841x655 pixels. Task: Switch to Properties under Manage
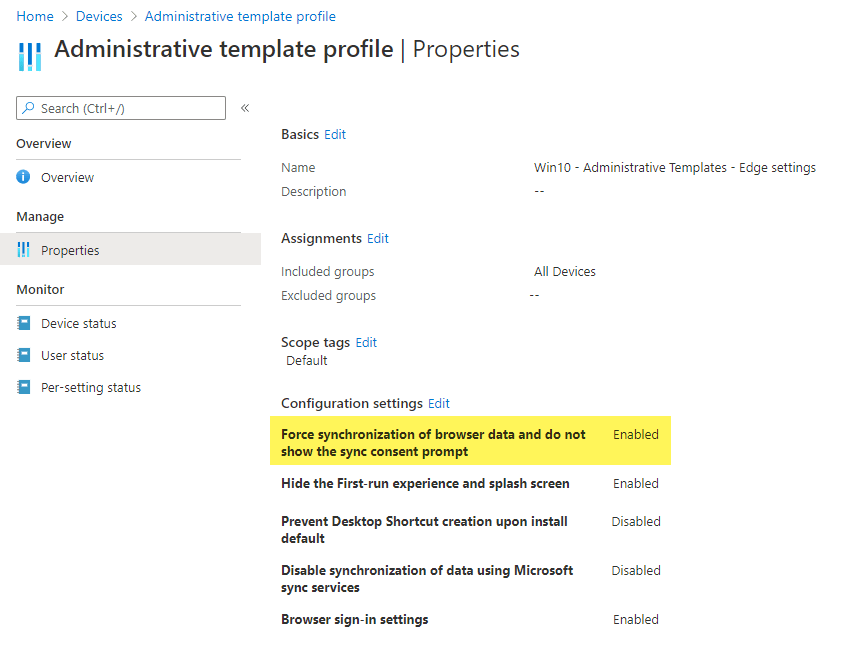(72, 250)
